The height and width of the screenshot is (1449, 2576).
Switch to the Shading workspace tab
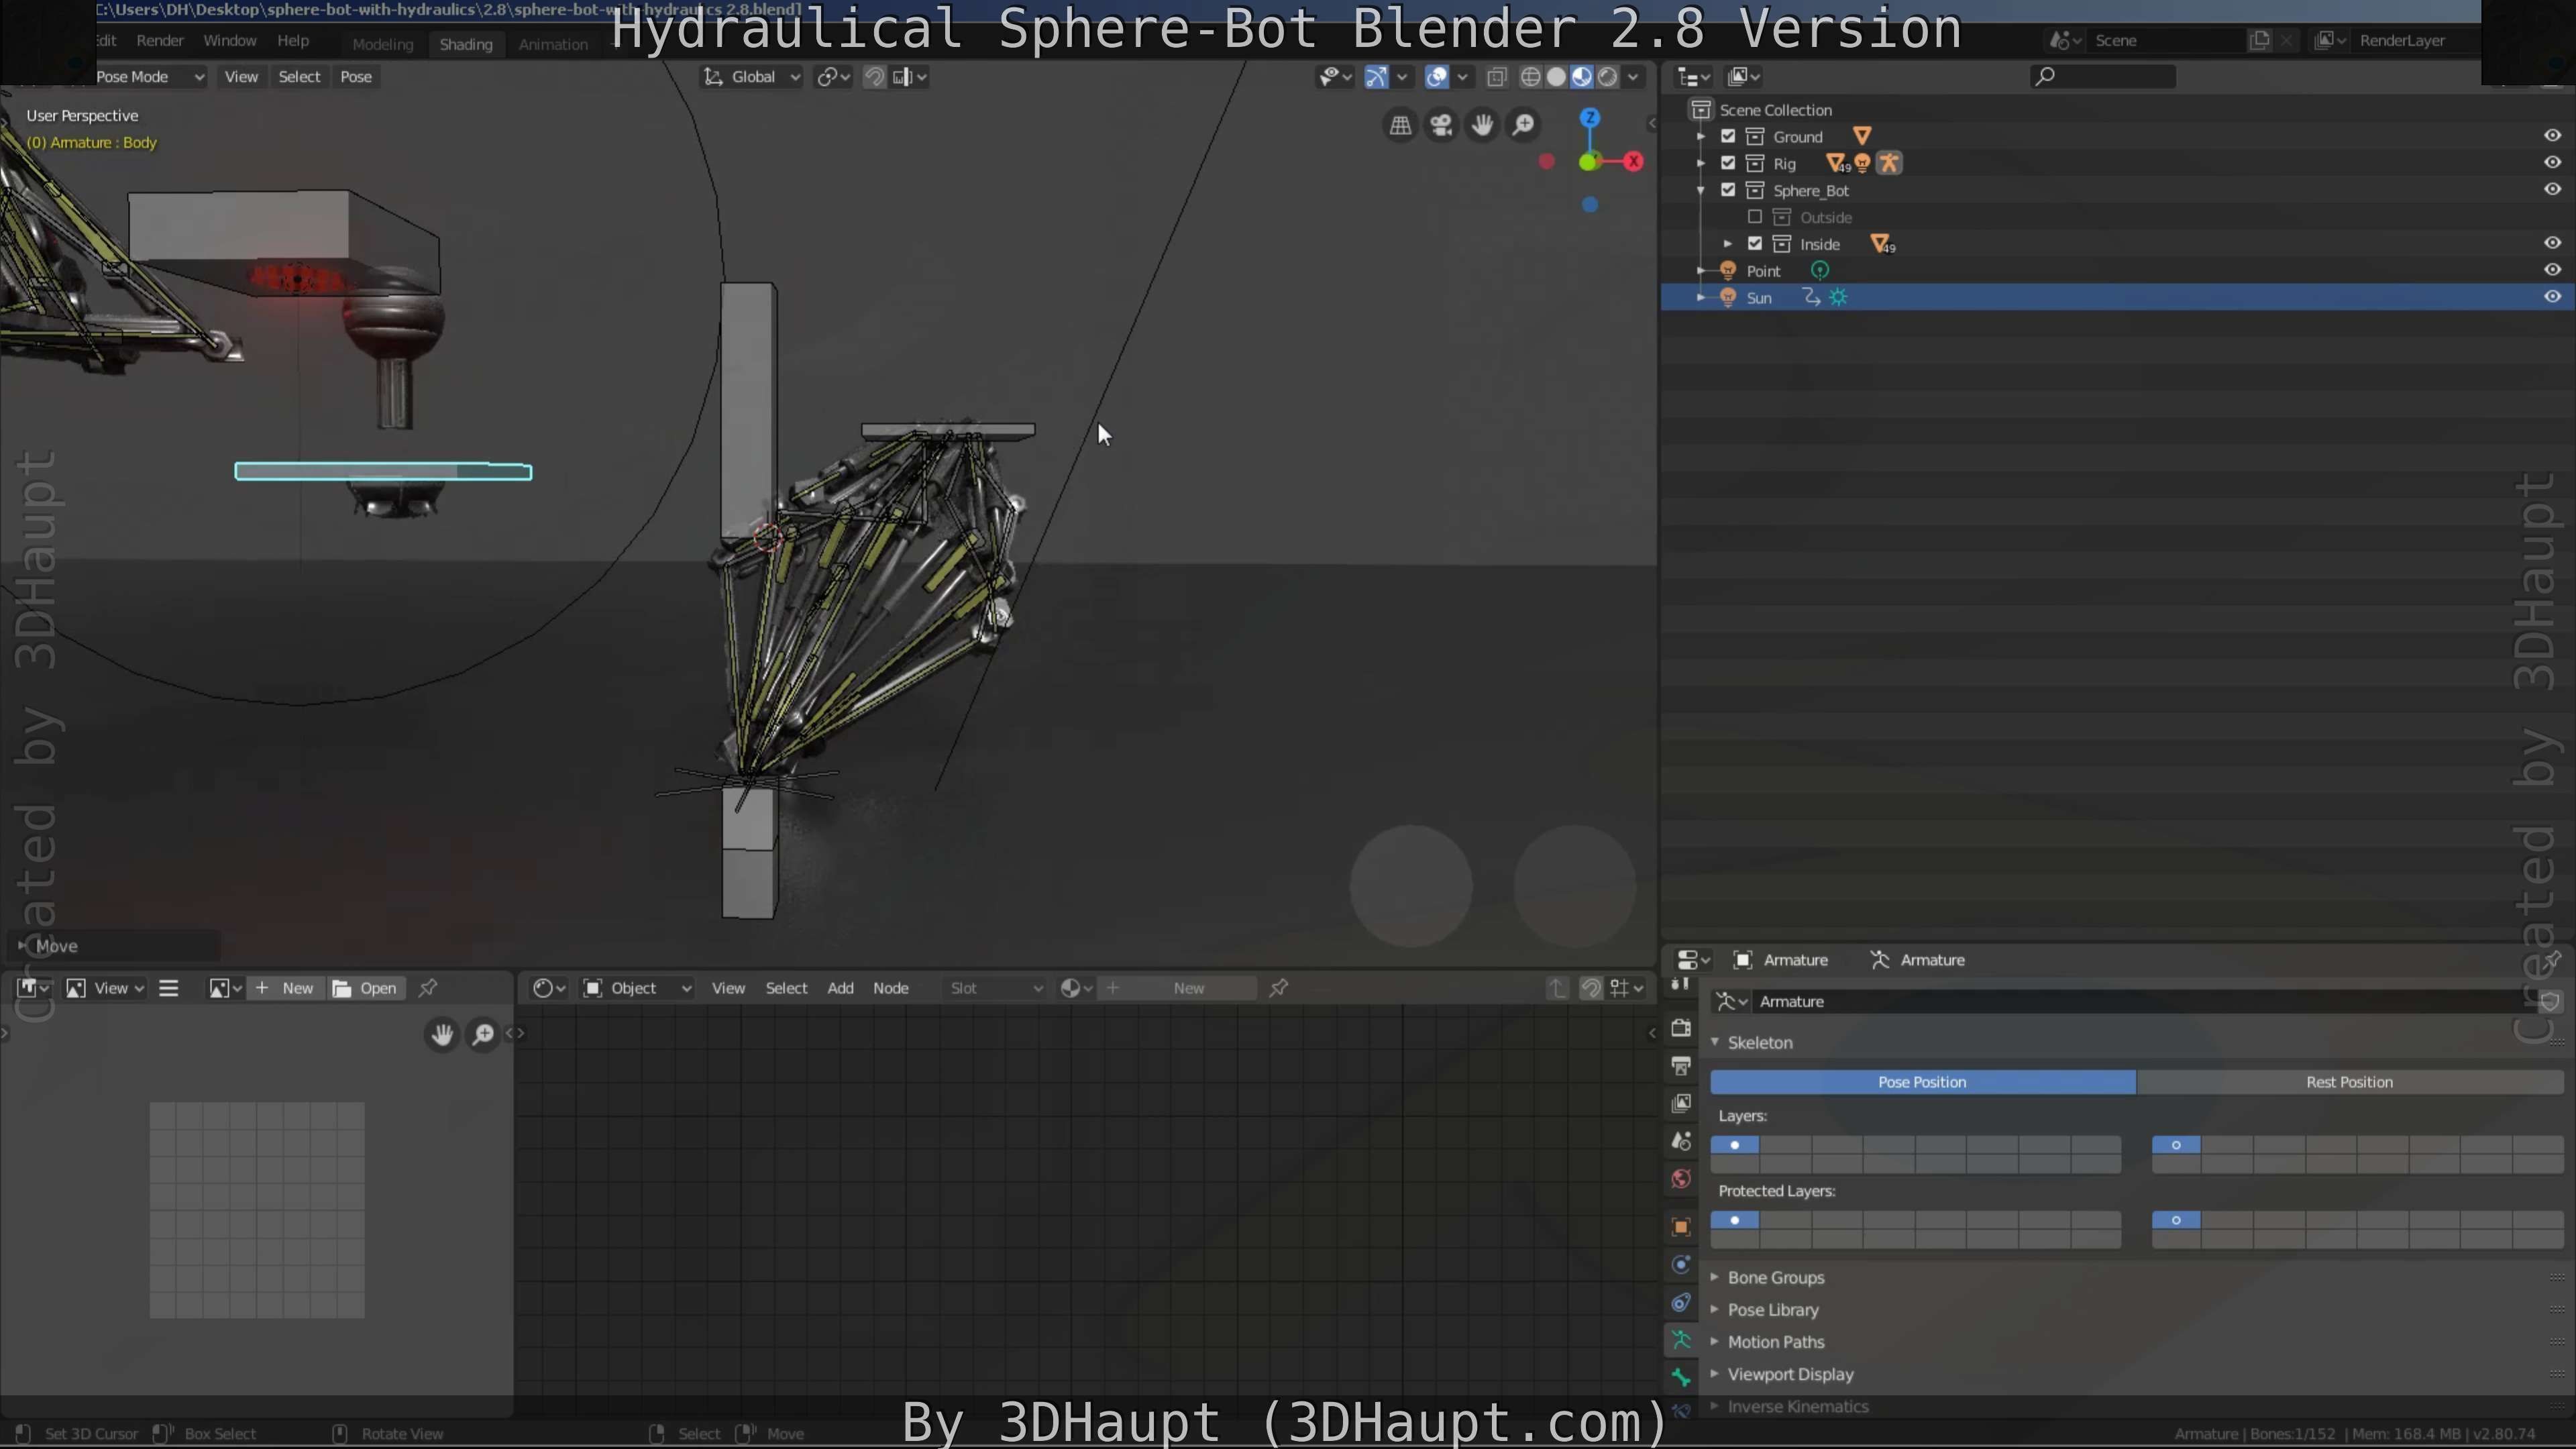(x=466, y=44)
